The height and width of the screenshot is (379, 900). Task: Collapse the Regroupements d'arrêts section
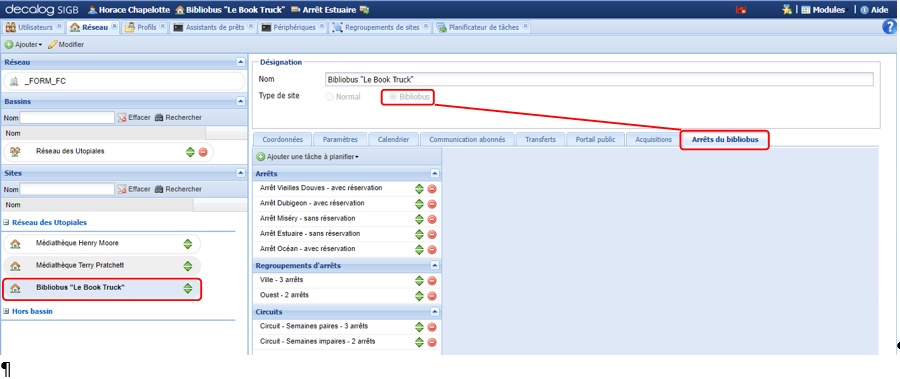tap(435, 265)
